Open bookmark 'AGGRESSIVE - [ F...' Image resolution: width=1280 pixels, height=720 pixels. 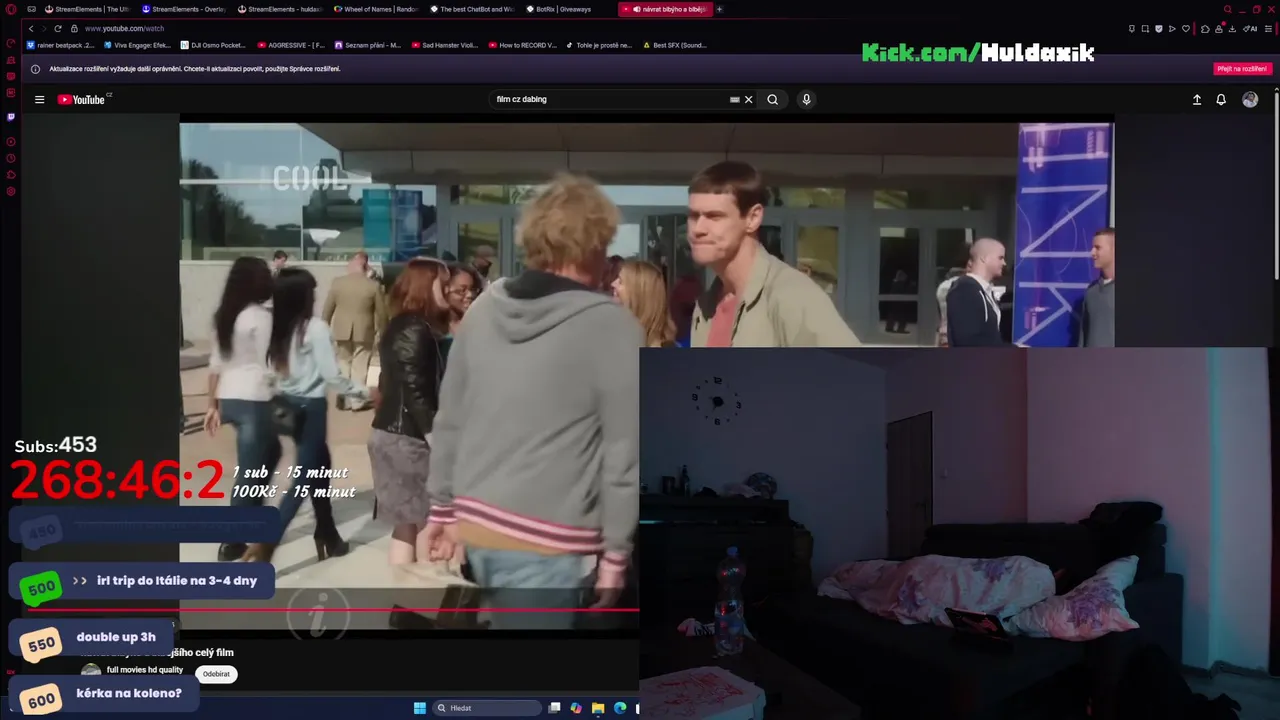pyautogui.click(x=291, y=45)
